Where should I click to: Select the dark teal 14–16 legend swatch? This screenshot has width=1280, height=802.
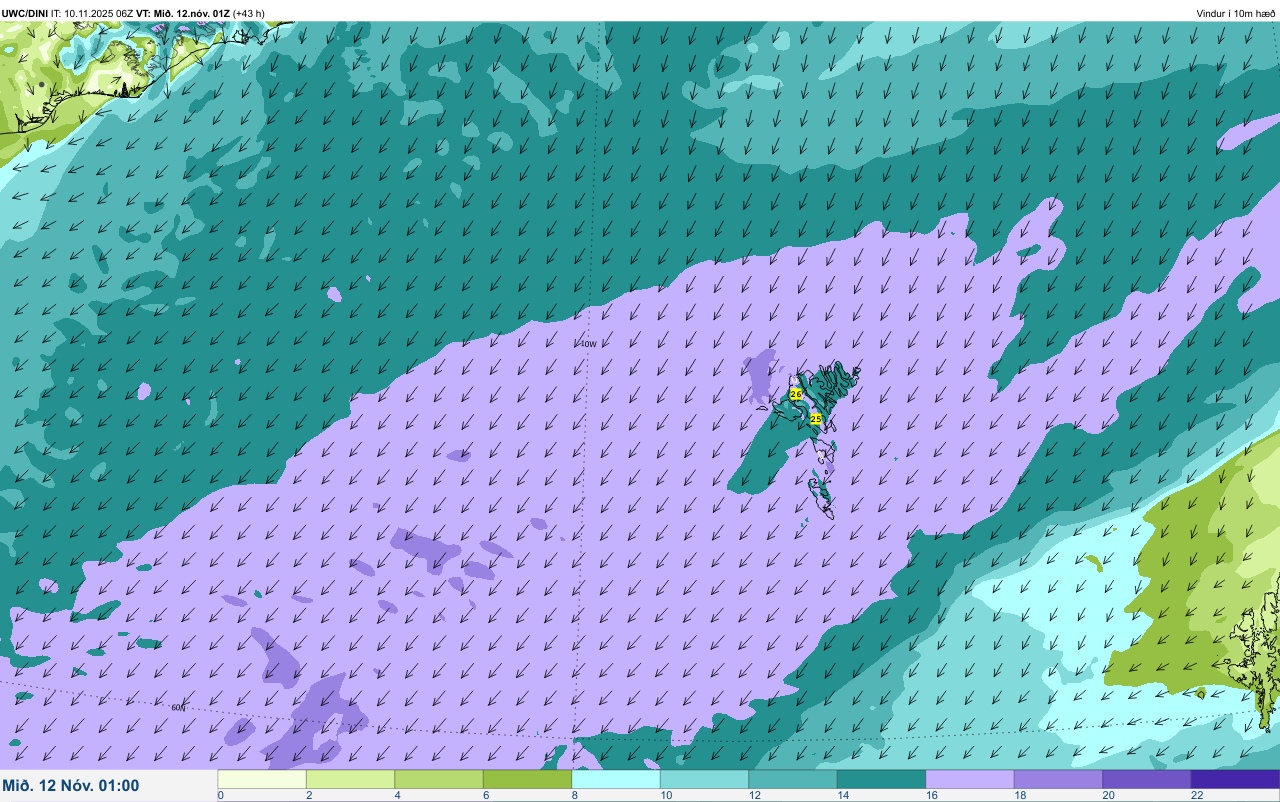point(881,779)
